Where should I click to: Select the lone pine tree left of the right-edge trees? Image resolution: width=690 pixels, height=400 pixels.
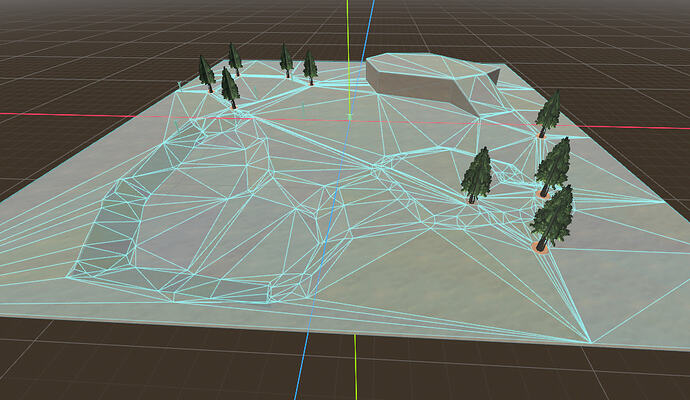[477, 175]
